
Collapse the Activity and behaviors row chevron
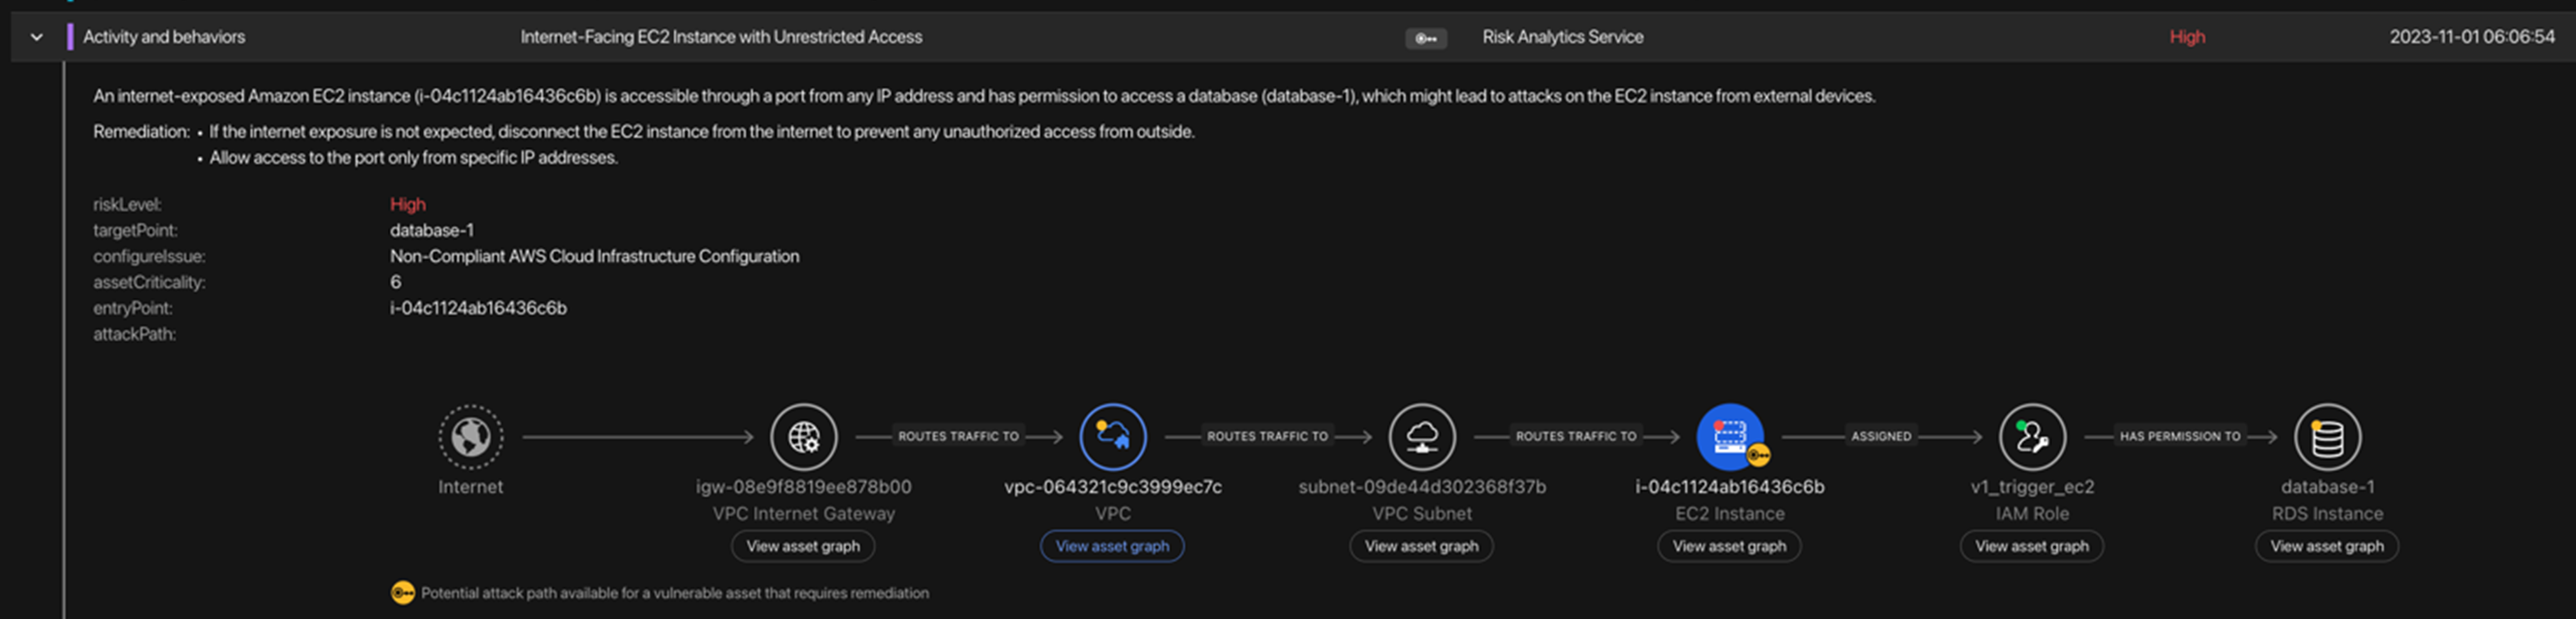pos(37,37)
